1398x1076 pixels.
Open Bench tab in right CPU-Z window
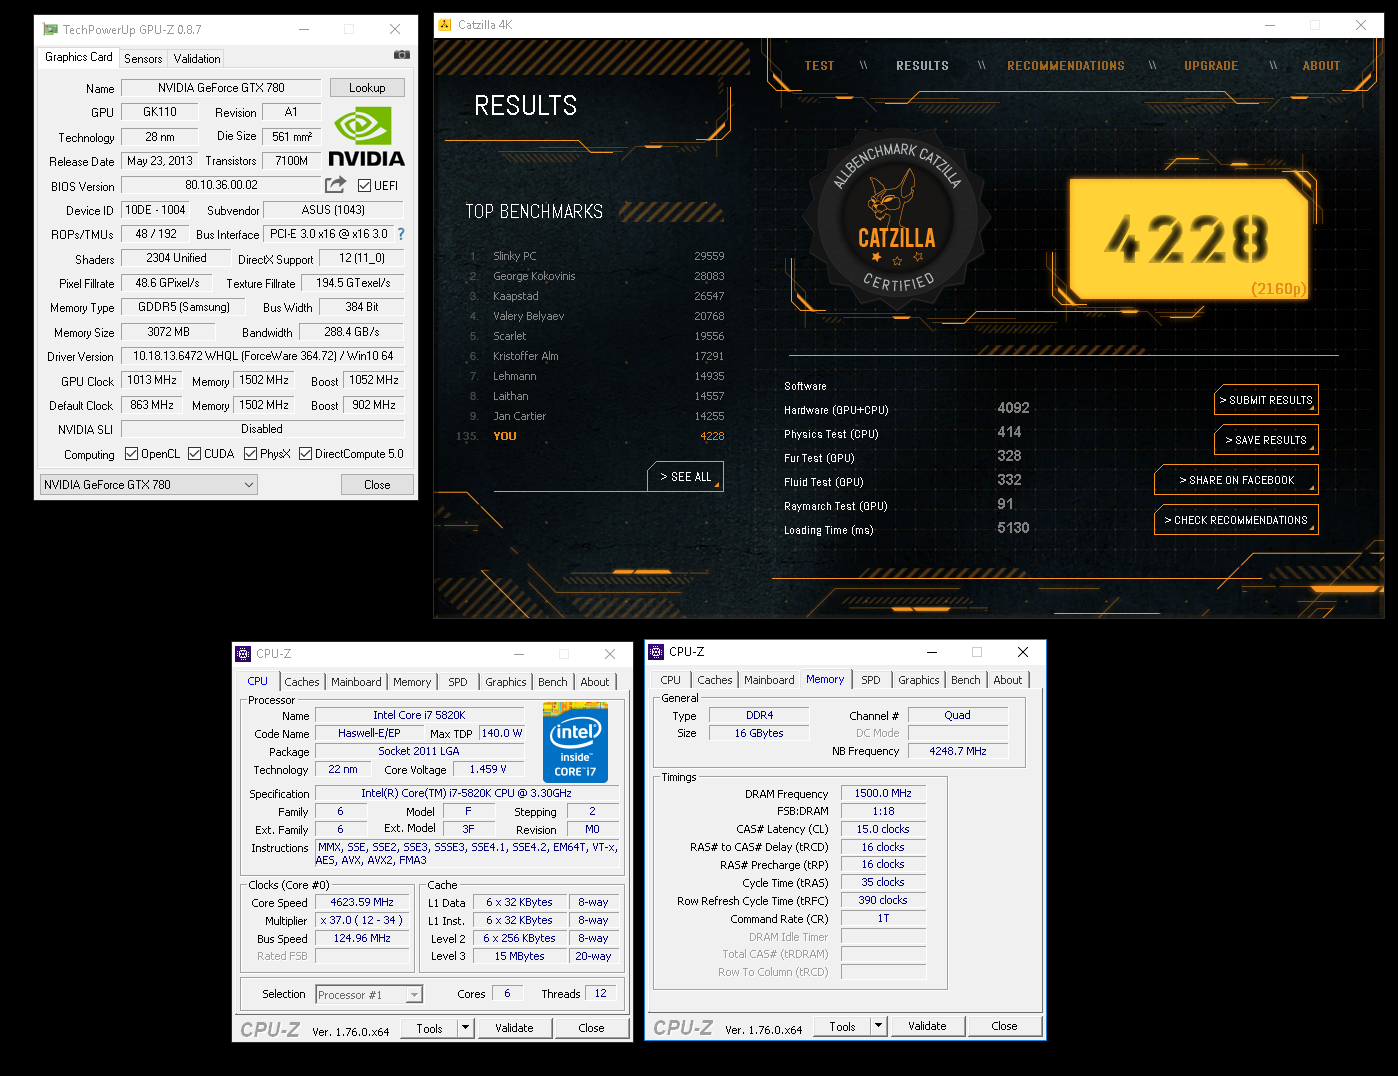[x=966, y=680]
